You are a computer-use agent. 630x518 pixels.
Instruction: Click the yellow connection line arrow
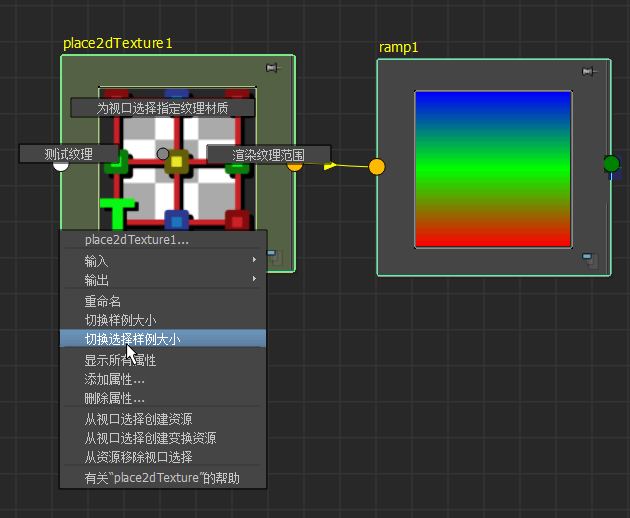pyautogui.click(x=330, y=165)
